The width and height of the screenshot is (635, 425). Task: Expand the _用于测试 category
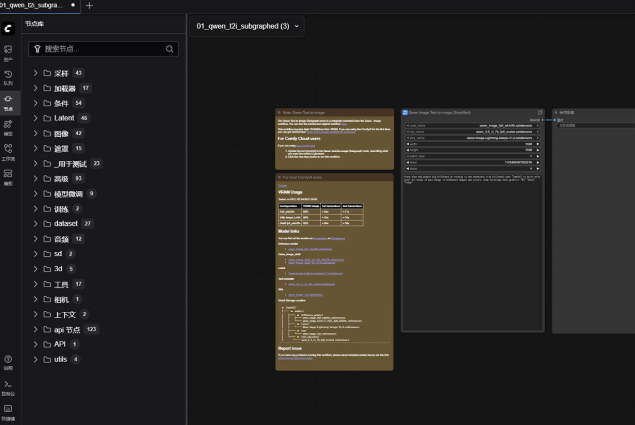(x=35, y=163)
